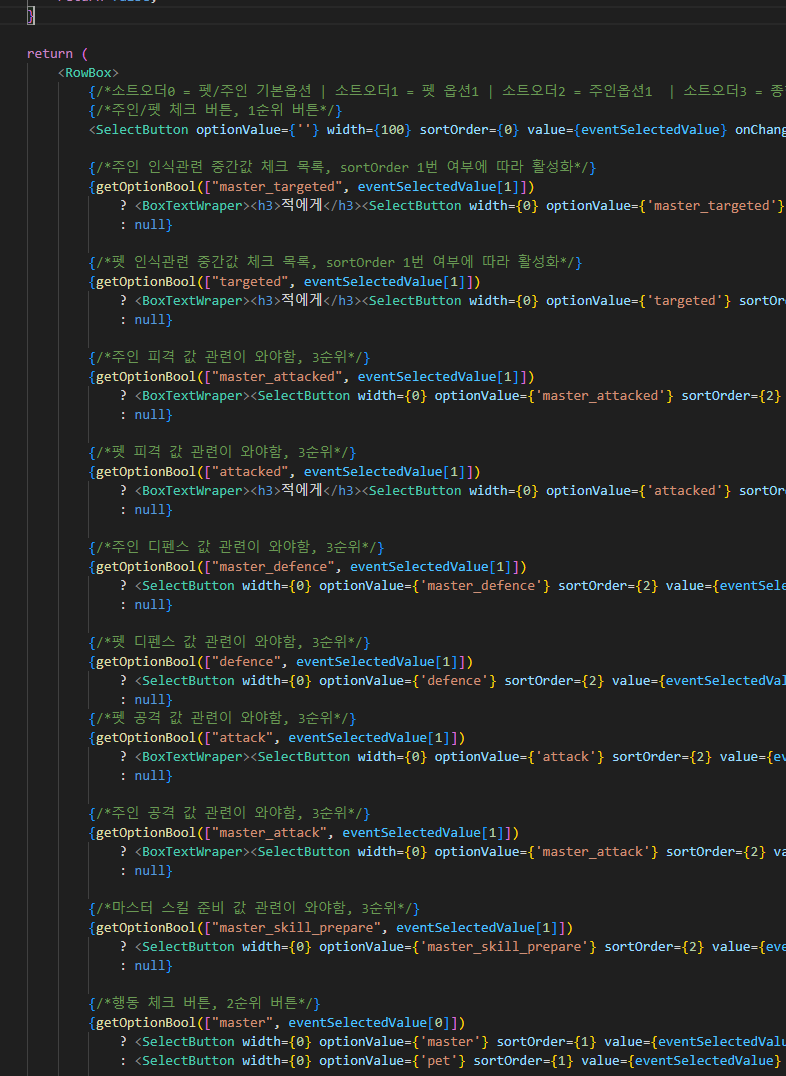Click the comment '주인 공격 값 관련이 와야함'
The width and height of the screenshot is (786, 1076).
[229, 813]
